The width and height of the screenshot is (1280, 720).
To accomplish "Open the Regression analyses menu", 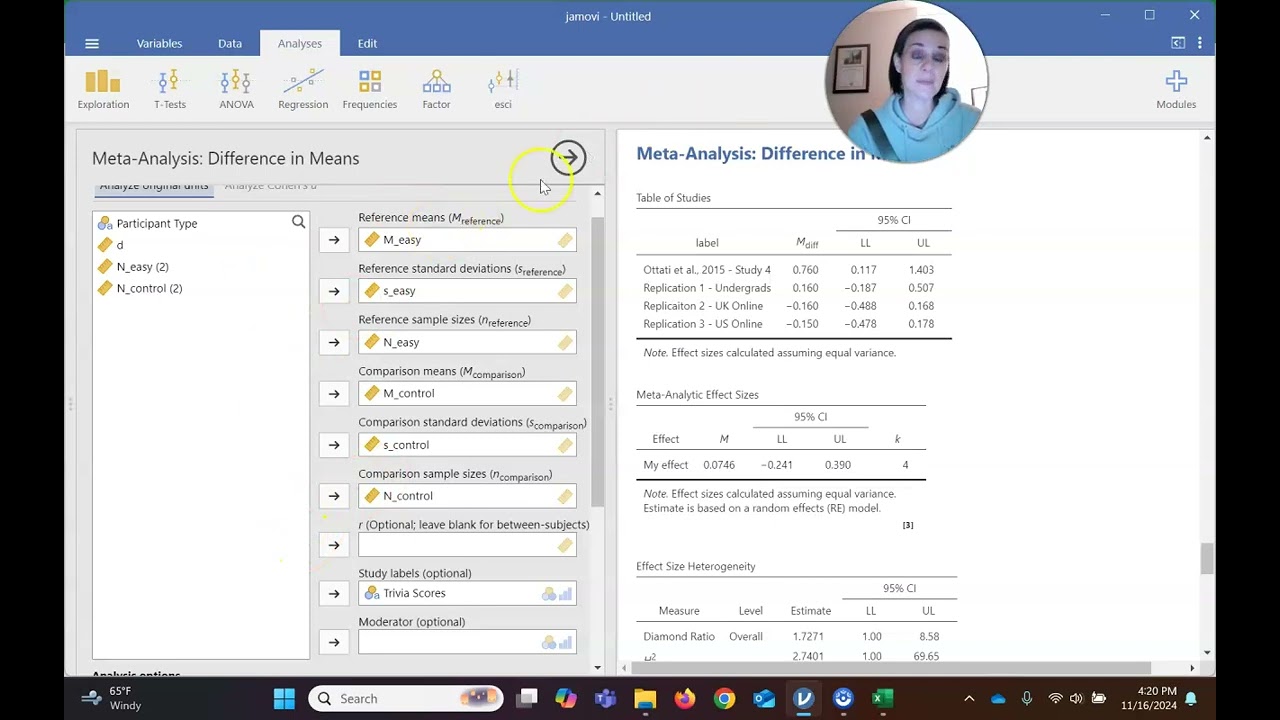I will (x=303, y=89).
